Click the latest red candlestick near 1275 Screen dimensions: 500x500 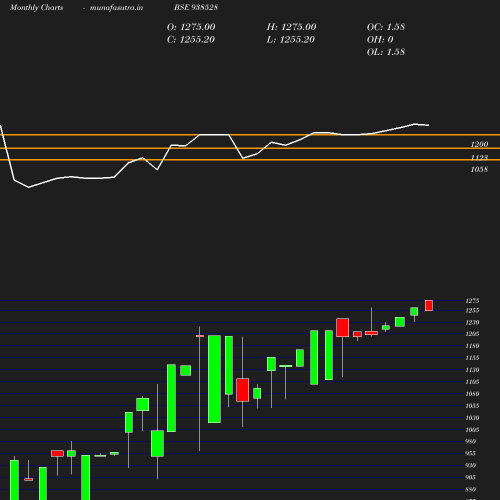429,306
